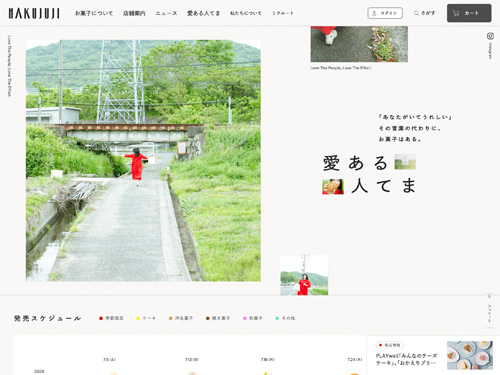The width and height of the screenshot is (500, 375).
Task: Click the vertical Instagram text link
Action: click(490, 51)
